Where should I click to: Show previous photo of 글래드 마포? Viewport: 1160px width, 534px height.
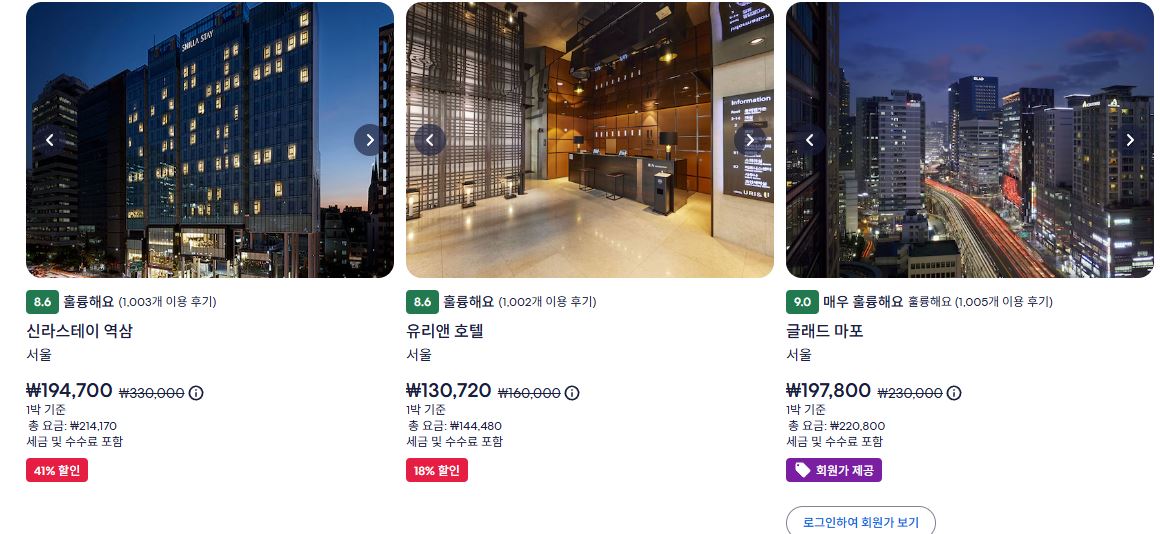[x=810, y=140]
